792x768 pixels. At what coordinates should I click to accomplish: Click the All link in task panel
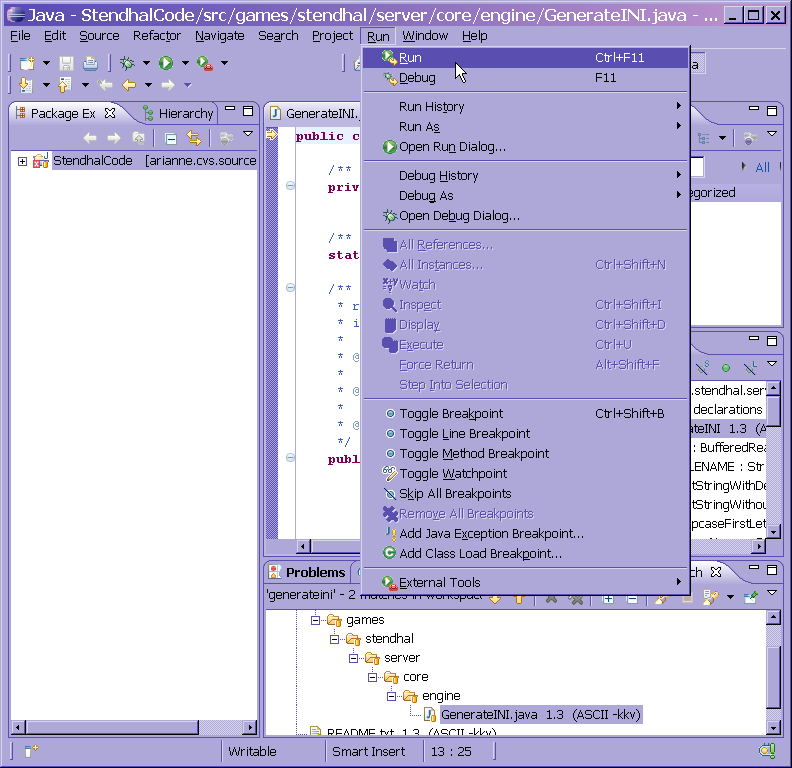762,167
